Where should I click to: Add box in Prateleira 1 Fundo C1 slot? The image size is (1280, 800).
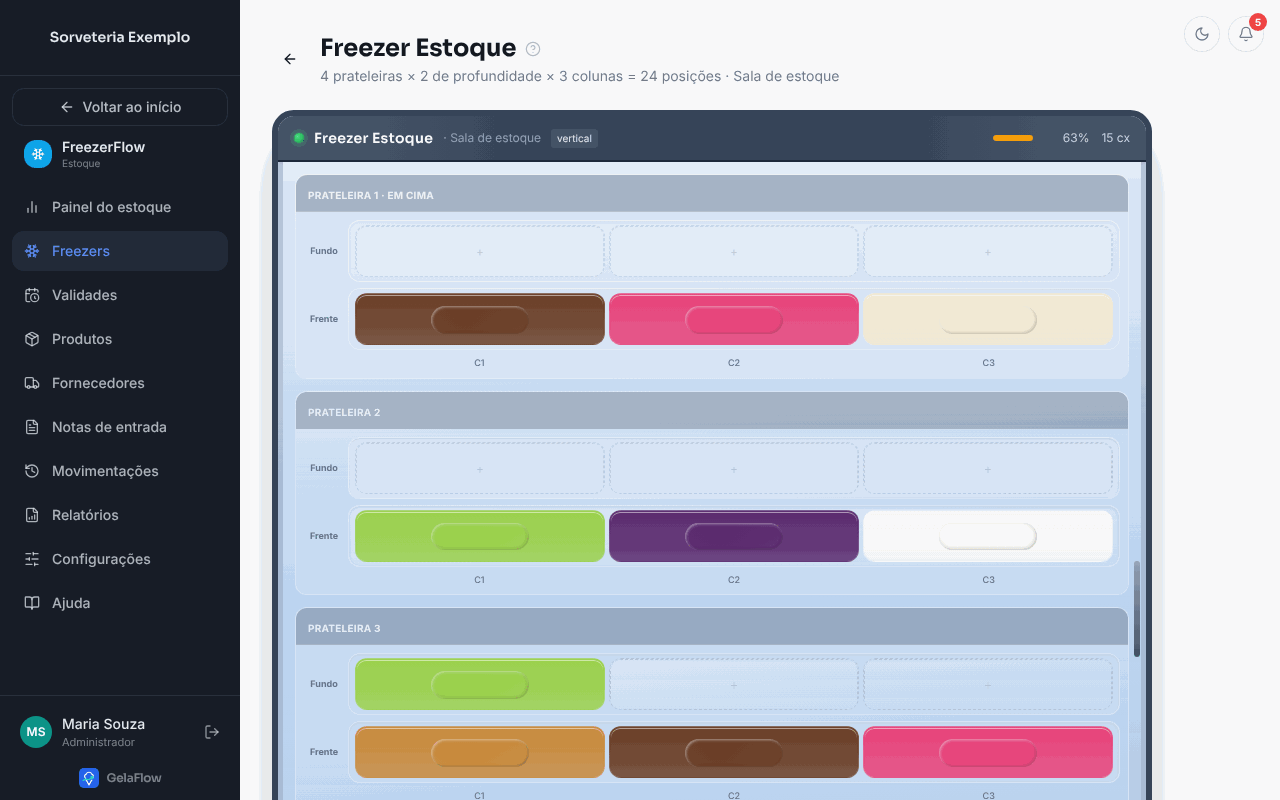point(480,252)
